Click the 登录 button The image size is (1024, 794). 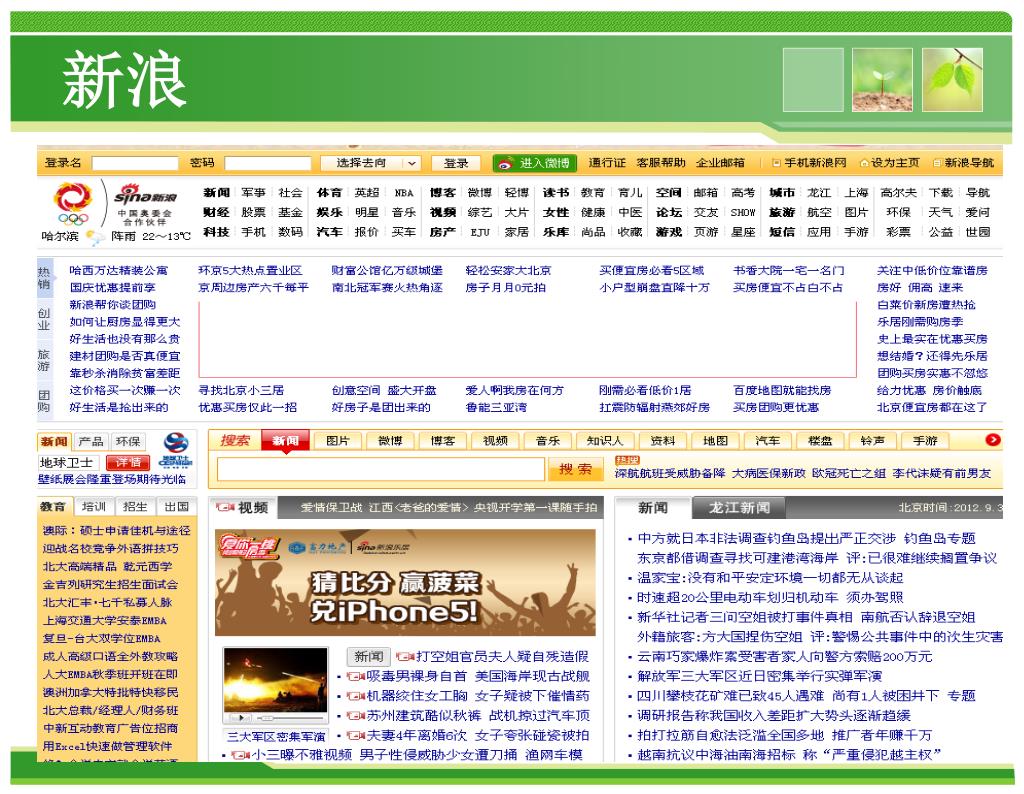point(456,163)
